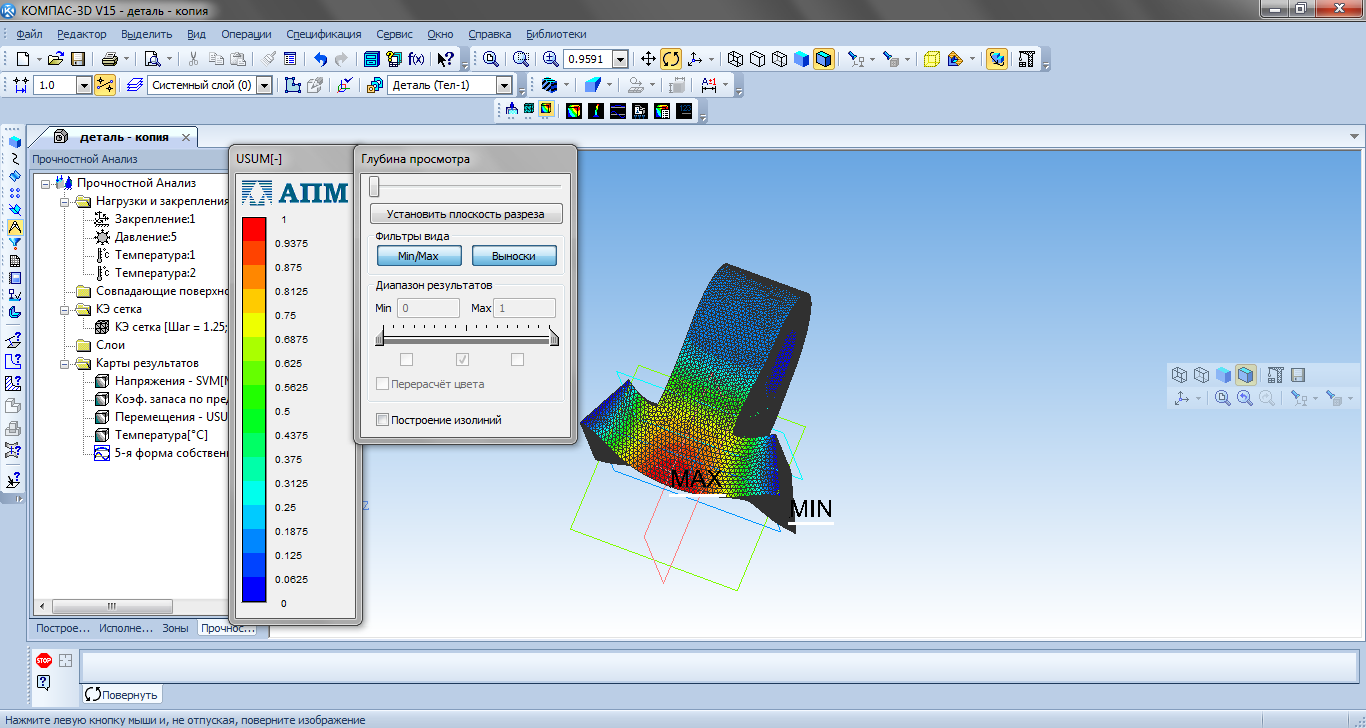Open print preview icon
The width and height of the screenshot is (1366, 728).
[x=152, y=59]
